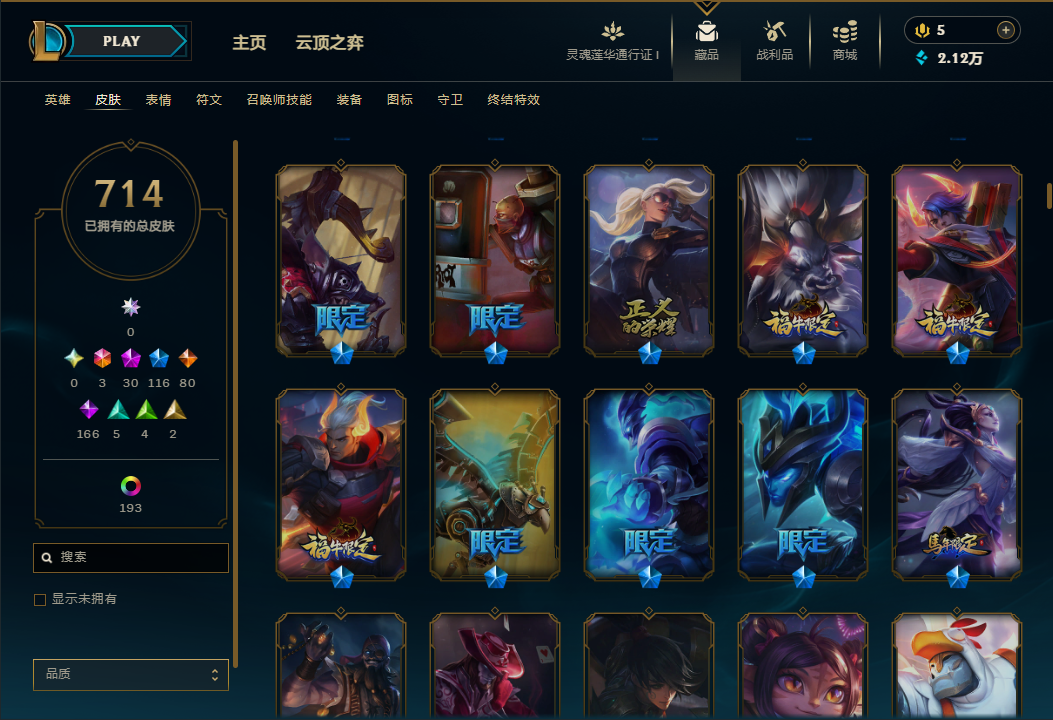Click the blue gem count 116 icon
Screen dimensions: 1053x720
click(x=158, y=358)
